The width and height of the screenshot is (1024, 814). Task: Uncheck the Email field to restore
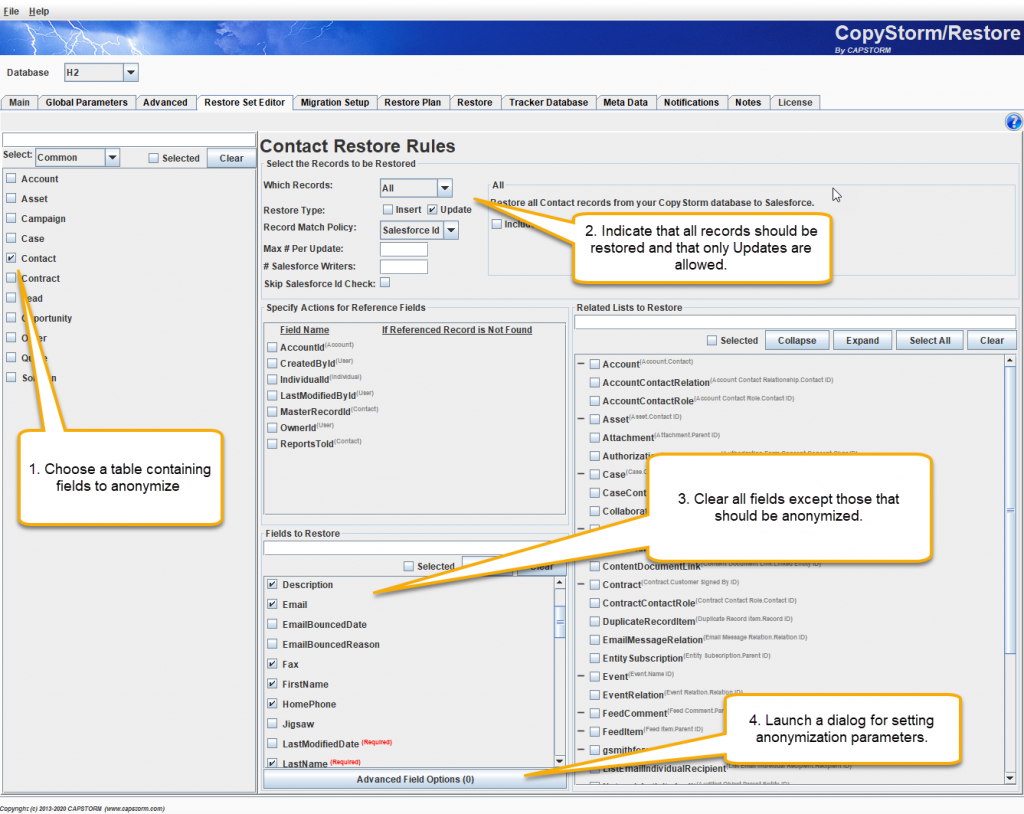(x=272, y=604)
